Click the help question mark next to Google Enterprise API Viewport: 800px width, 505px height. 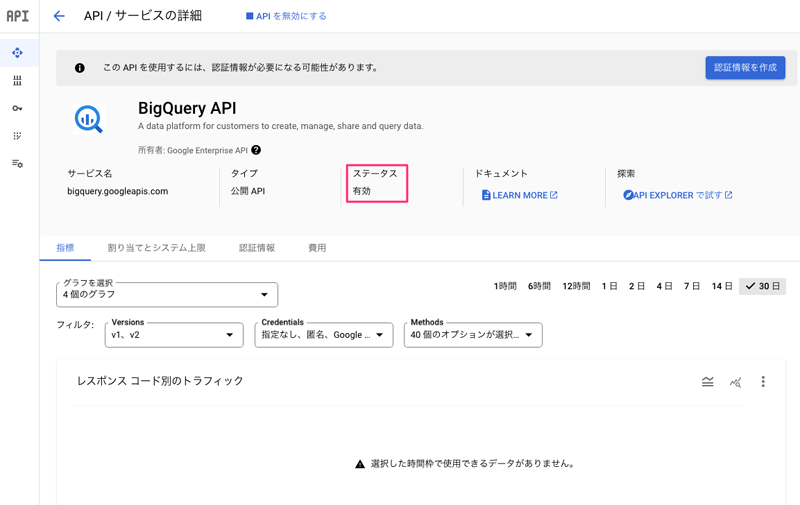[x=256, y=150]
